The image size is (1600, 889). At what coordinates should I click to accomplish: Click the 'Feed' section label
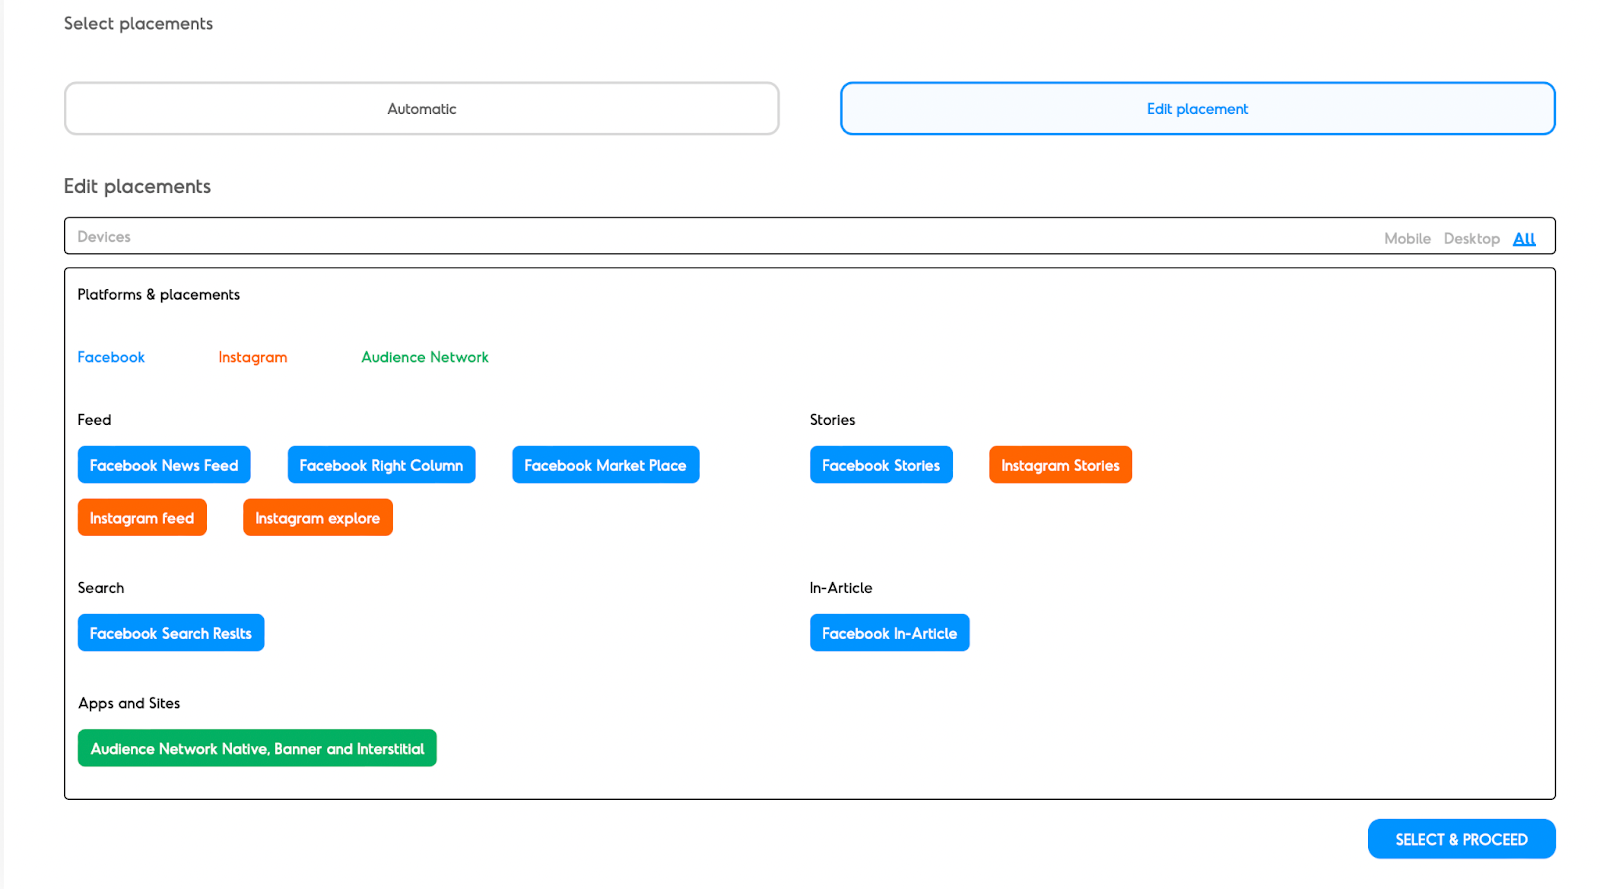[94, 420]
